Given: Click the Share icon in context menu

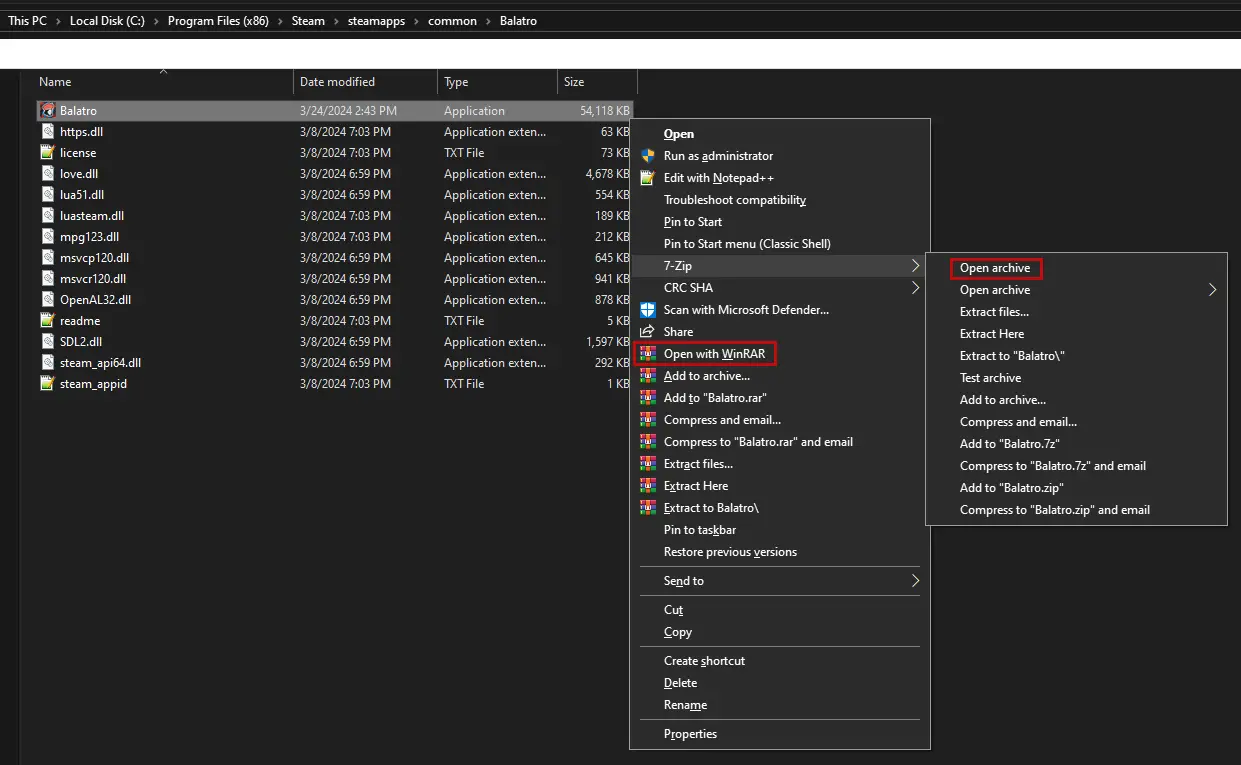Looking at the screenshot, I should (x=647, y=332).
